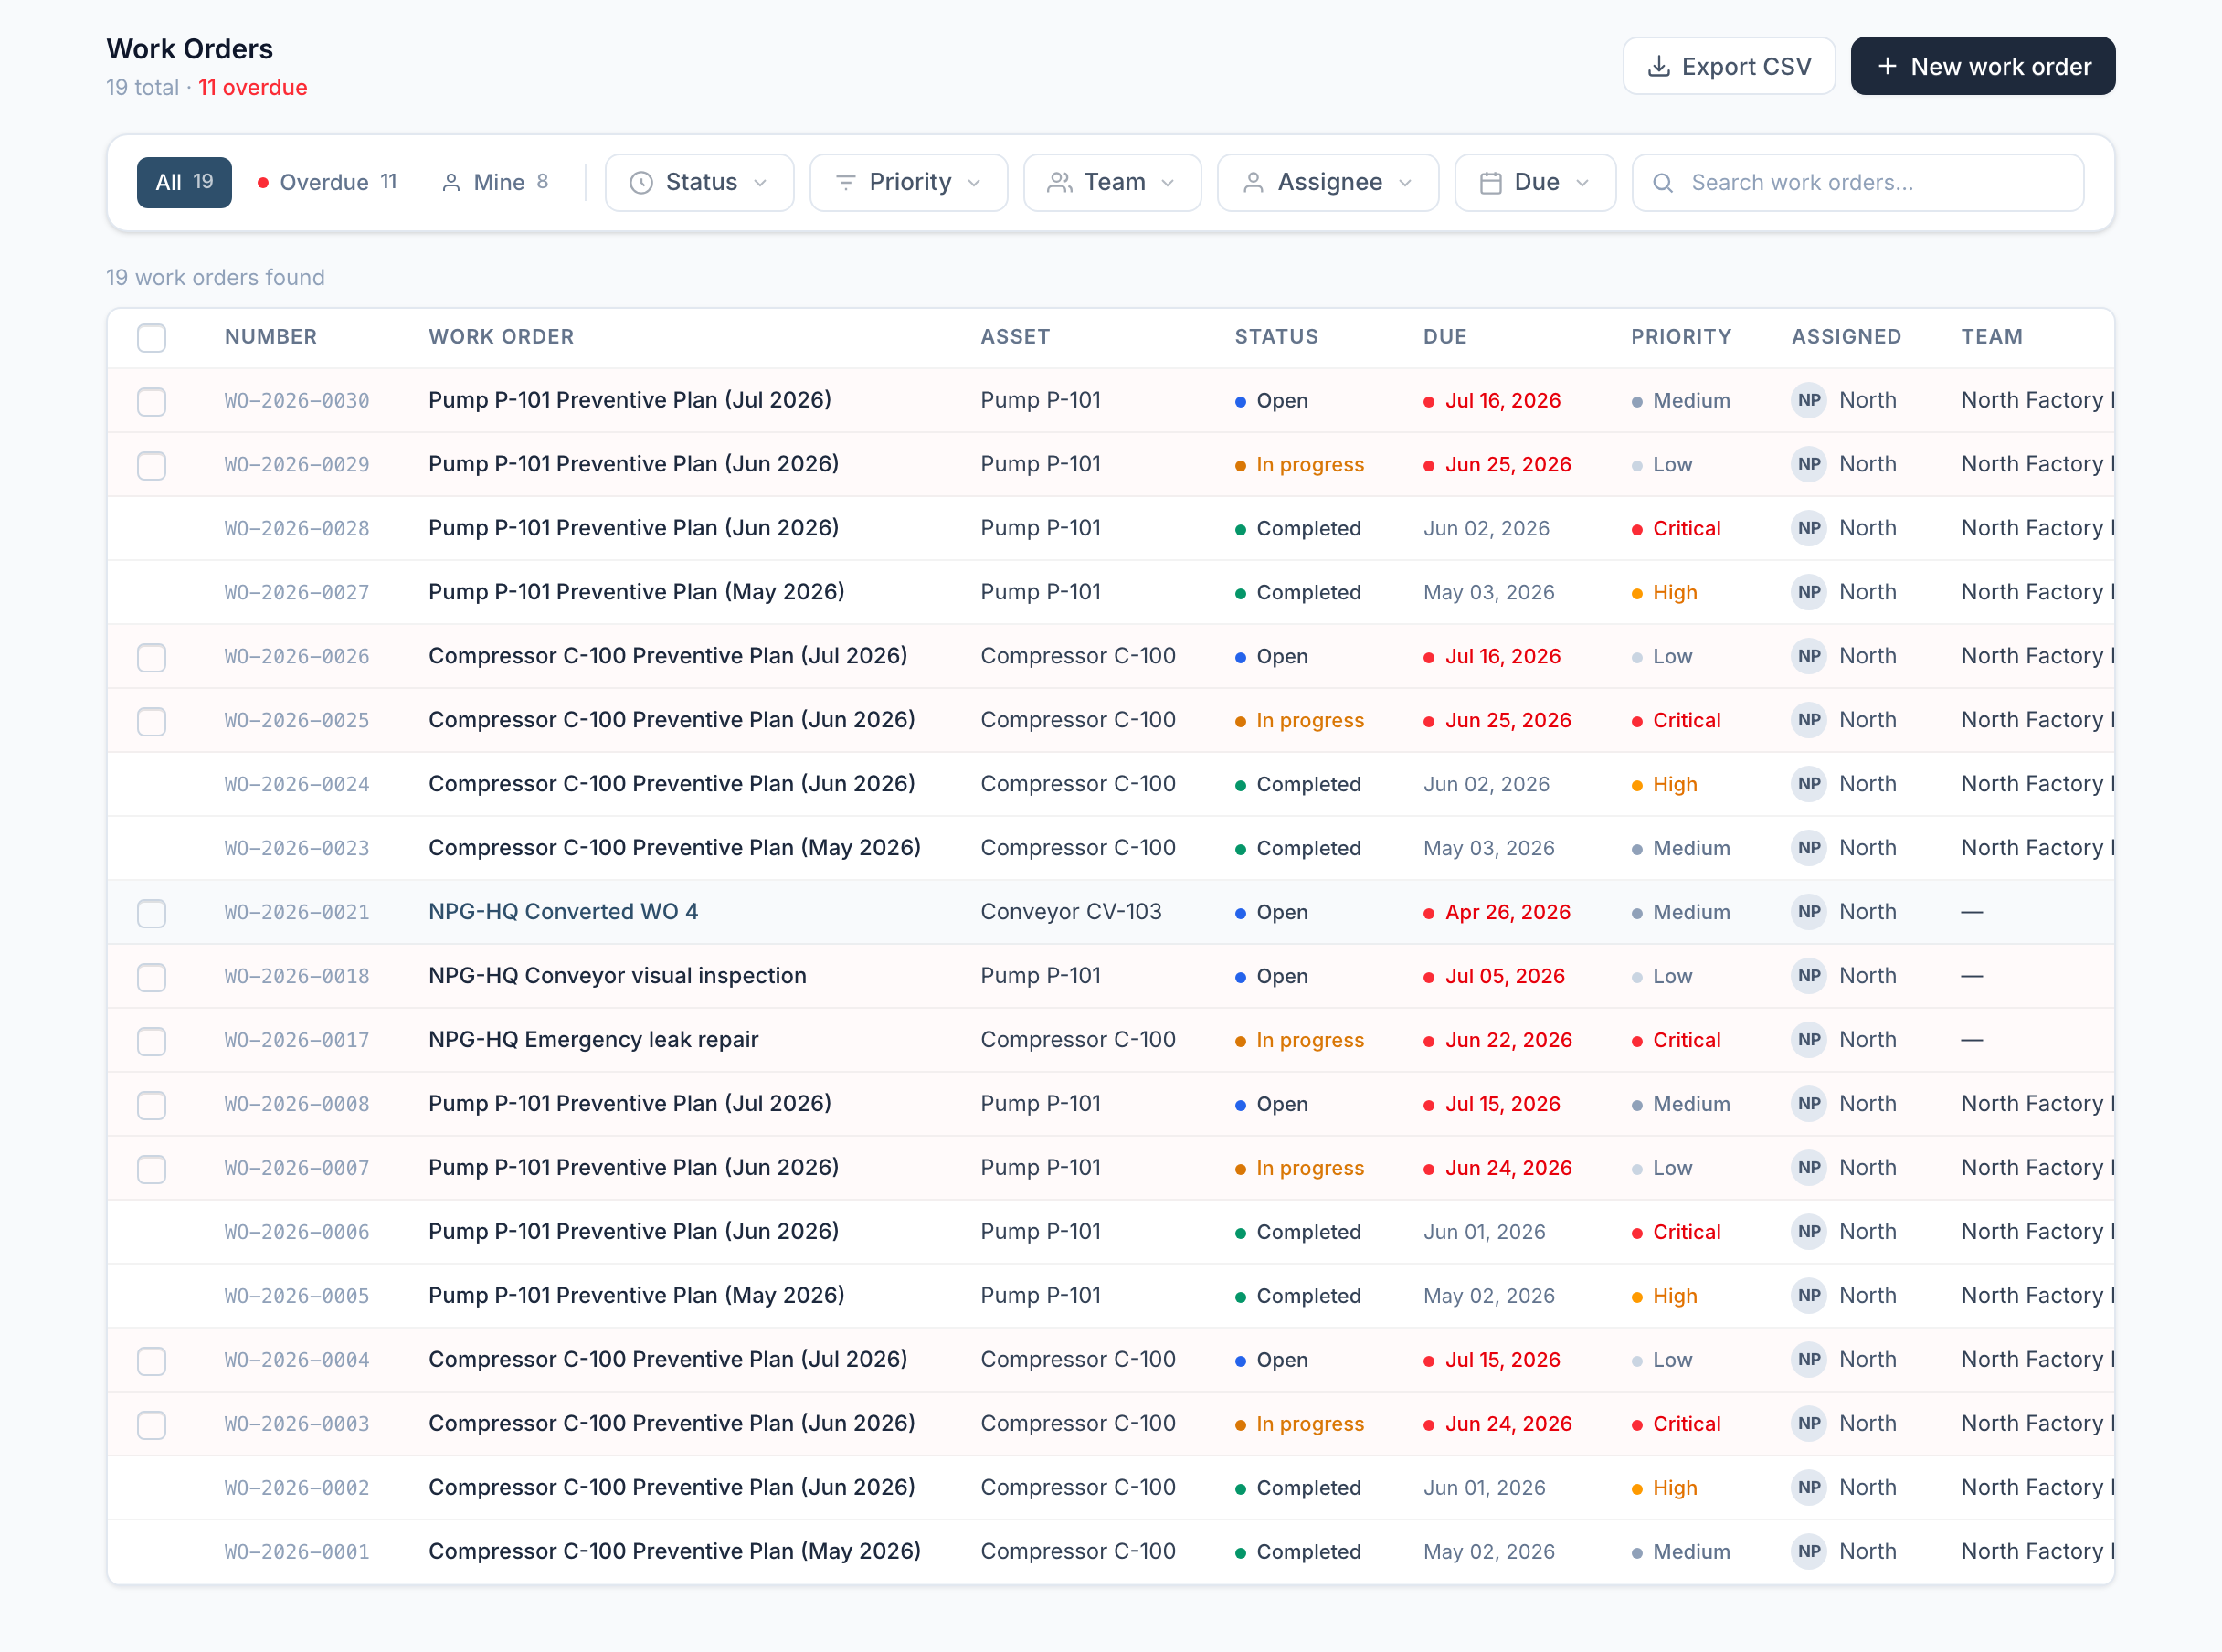Click the calendar icon in Due filter
Screen dimensions: 2222x1652
pos(1490,182)
